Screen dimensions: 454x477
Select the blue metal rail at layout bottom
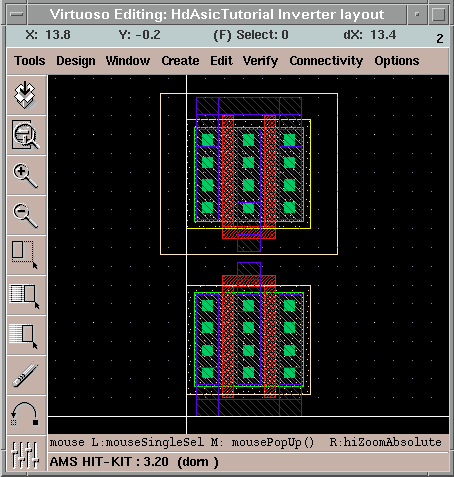[x=249, y=407]
